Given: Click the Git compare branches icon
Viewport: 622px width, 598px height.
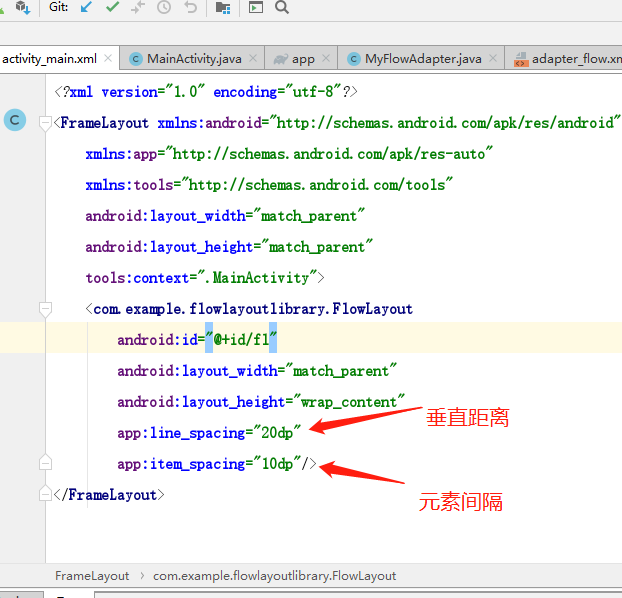Looking at the screenshot, I should pos(138,7).
